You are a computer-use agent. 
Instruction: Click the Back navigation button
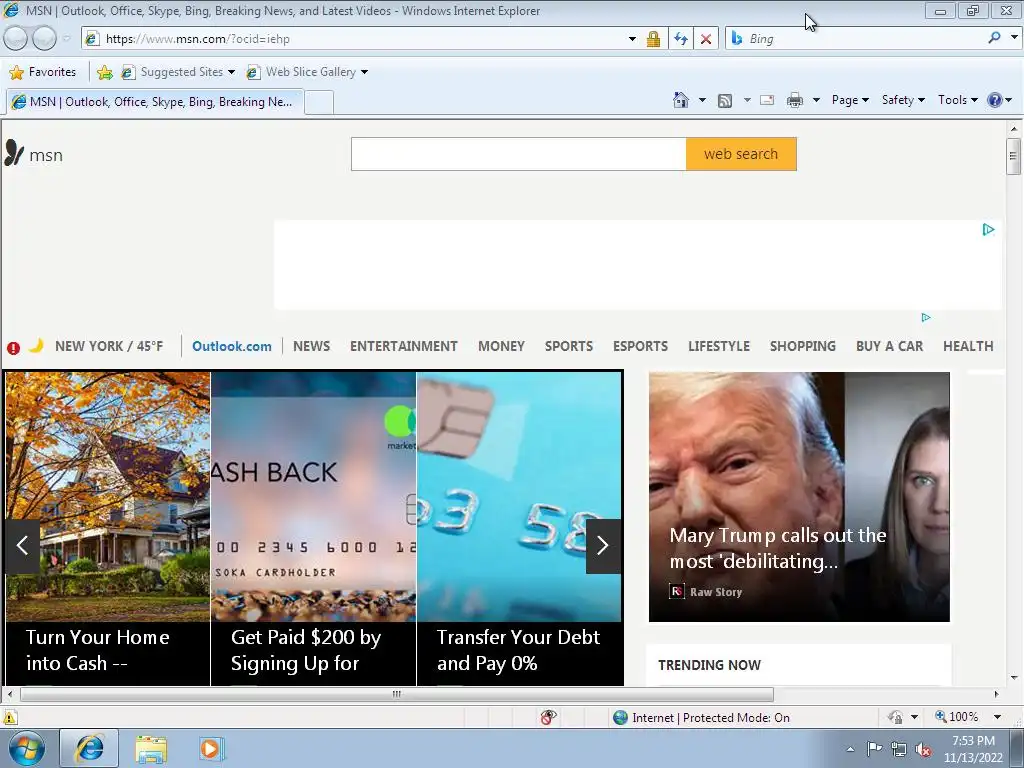point(16,39)
